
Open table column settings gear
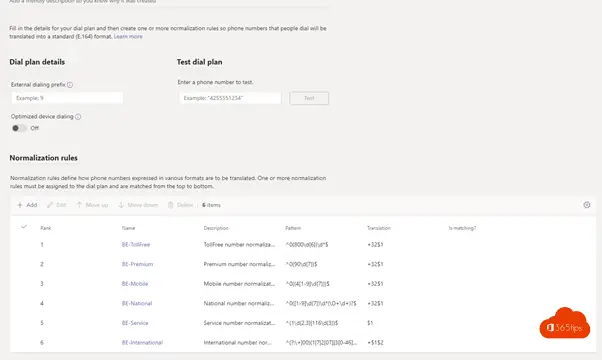(x=587, y=205)
